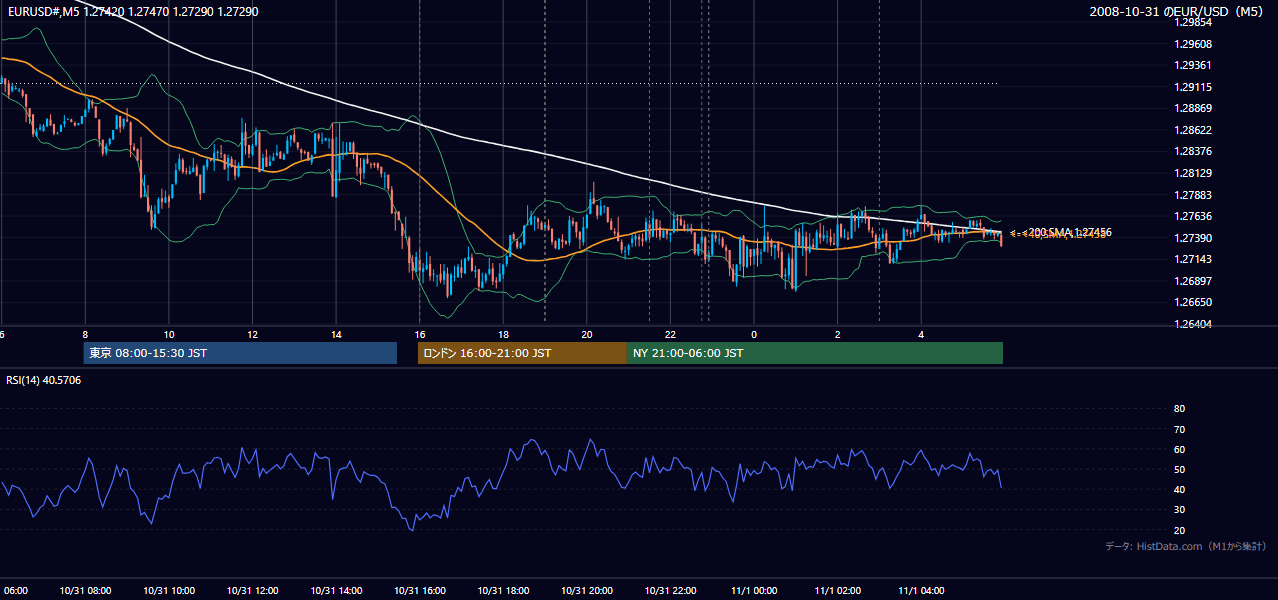Click hour tick 18 under price chart
The width and height of the screenshot is (1278, 600).
point(503,335)
